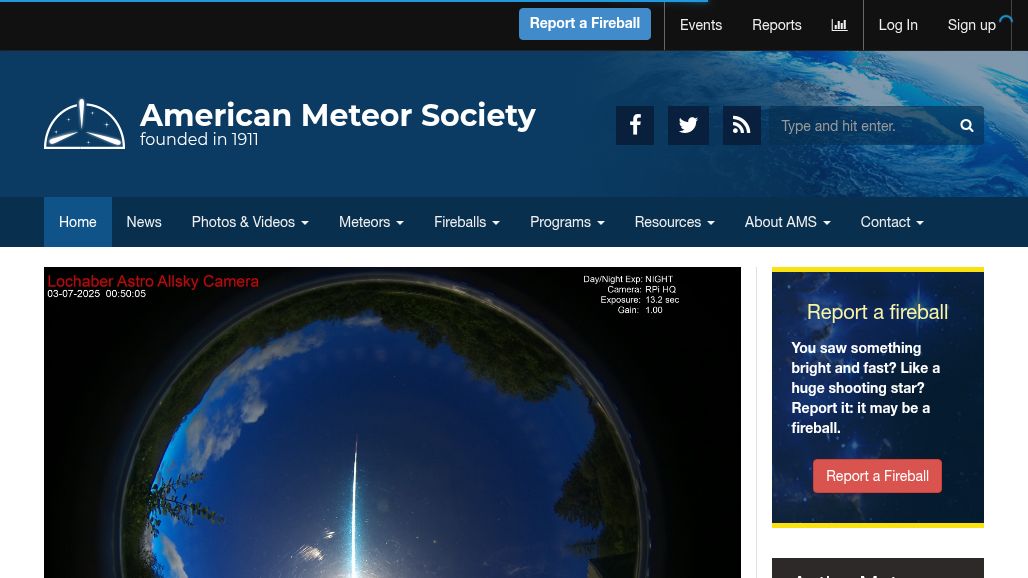Image resolution: width=1028 pixels, height=578 pixels.
Task: Open the statistics bar chart icon
Action: pos(839,25)
